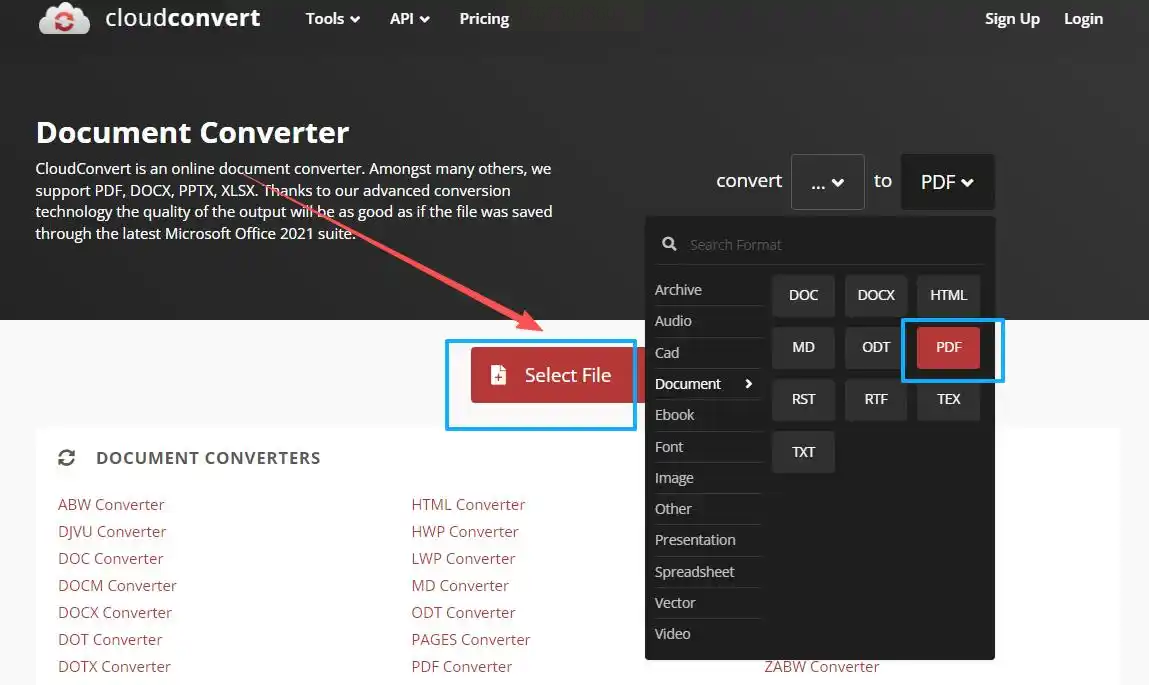Choose the TEX format button
This screenshot has width=1149, height=685.
click(948, 399)
